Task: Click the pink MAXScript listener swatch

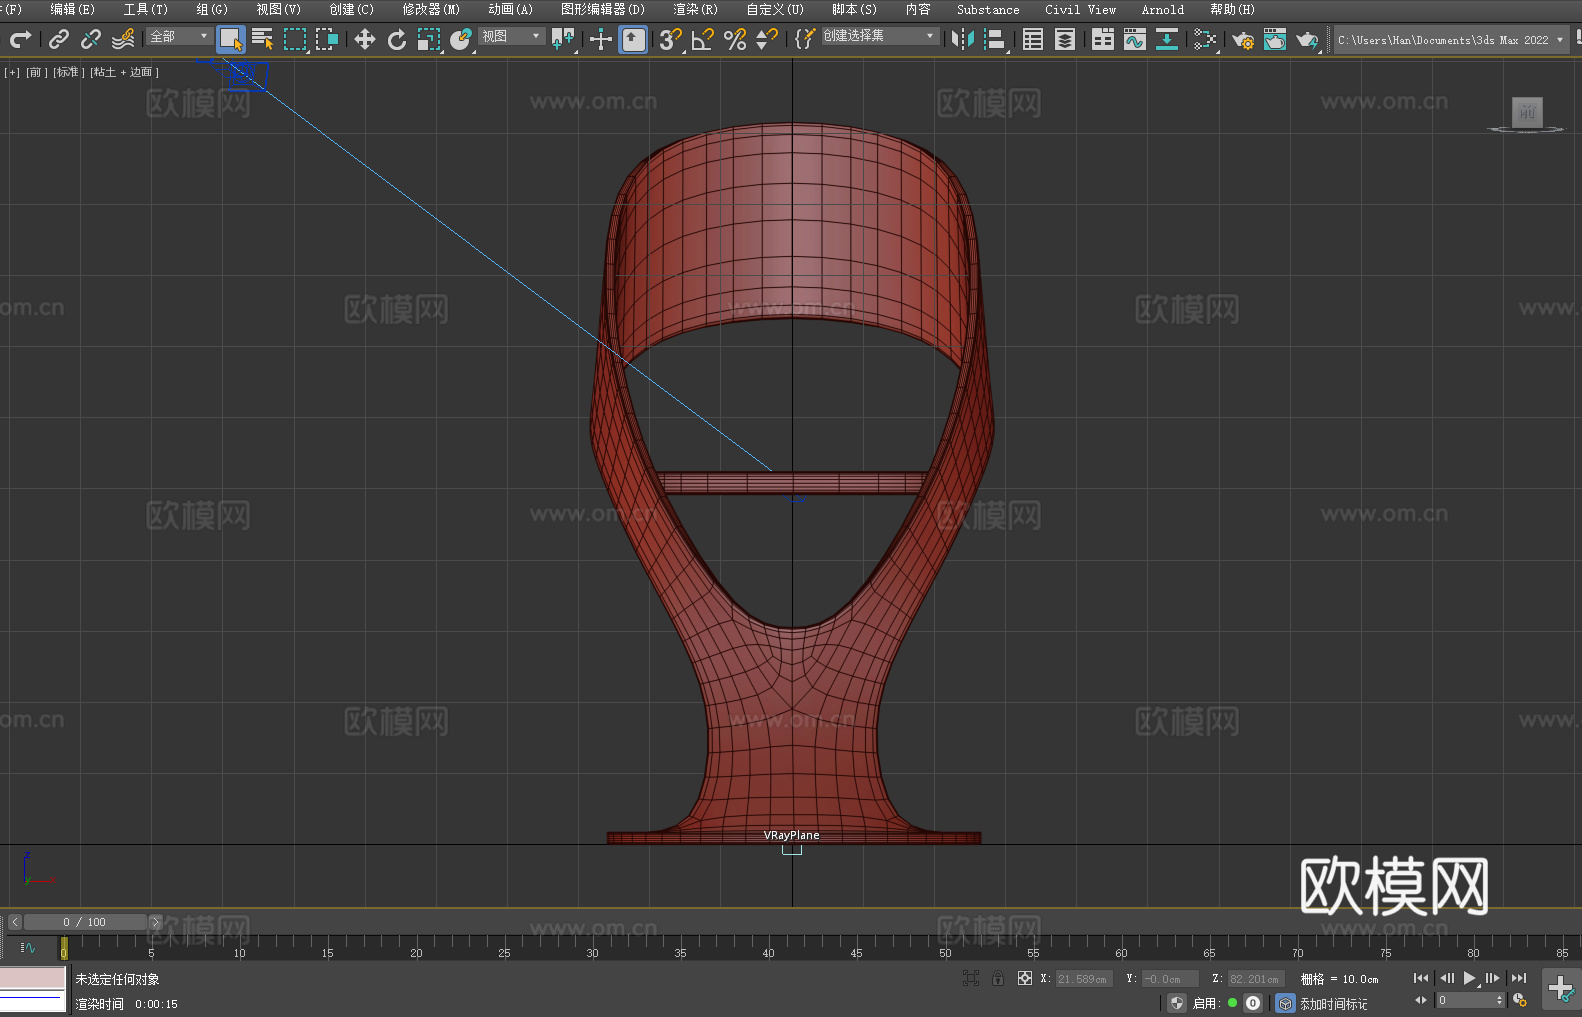Action: 33,978
